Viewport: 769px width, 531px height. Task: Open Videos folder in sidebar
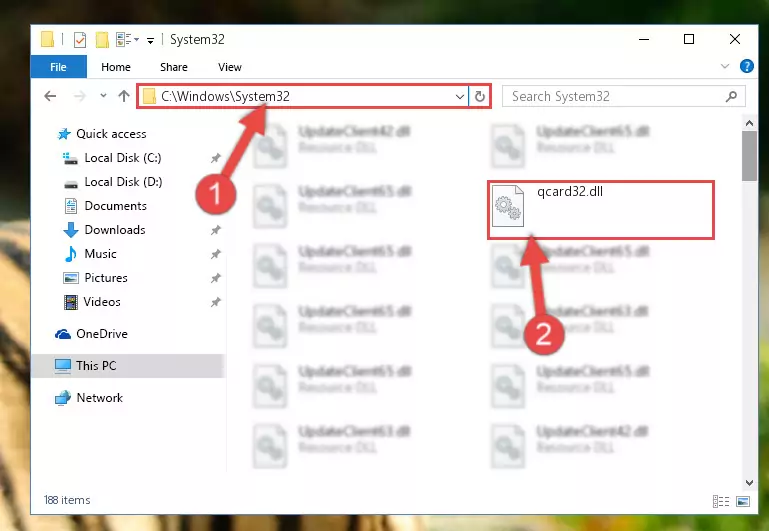[x=102, y=302]
